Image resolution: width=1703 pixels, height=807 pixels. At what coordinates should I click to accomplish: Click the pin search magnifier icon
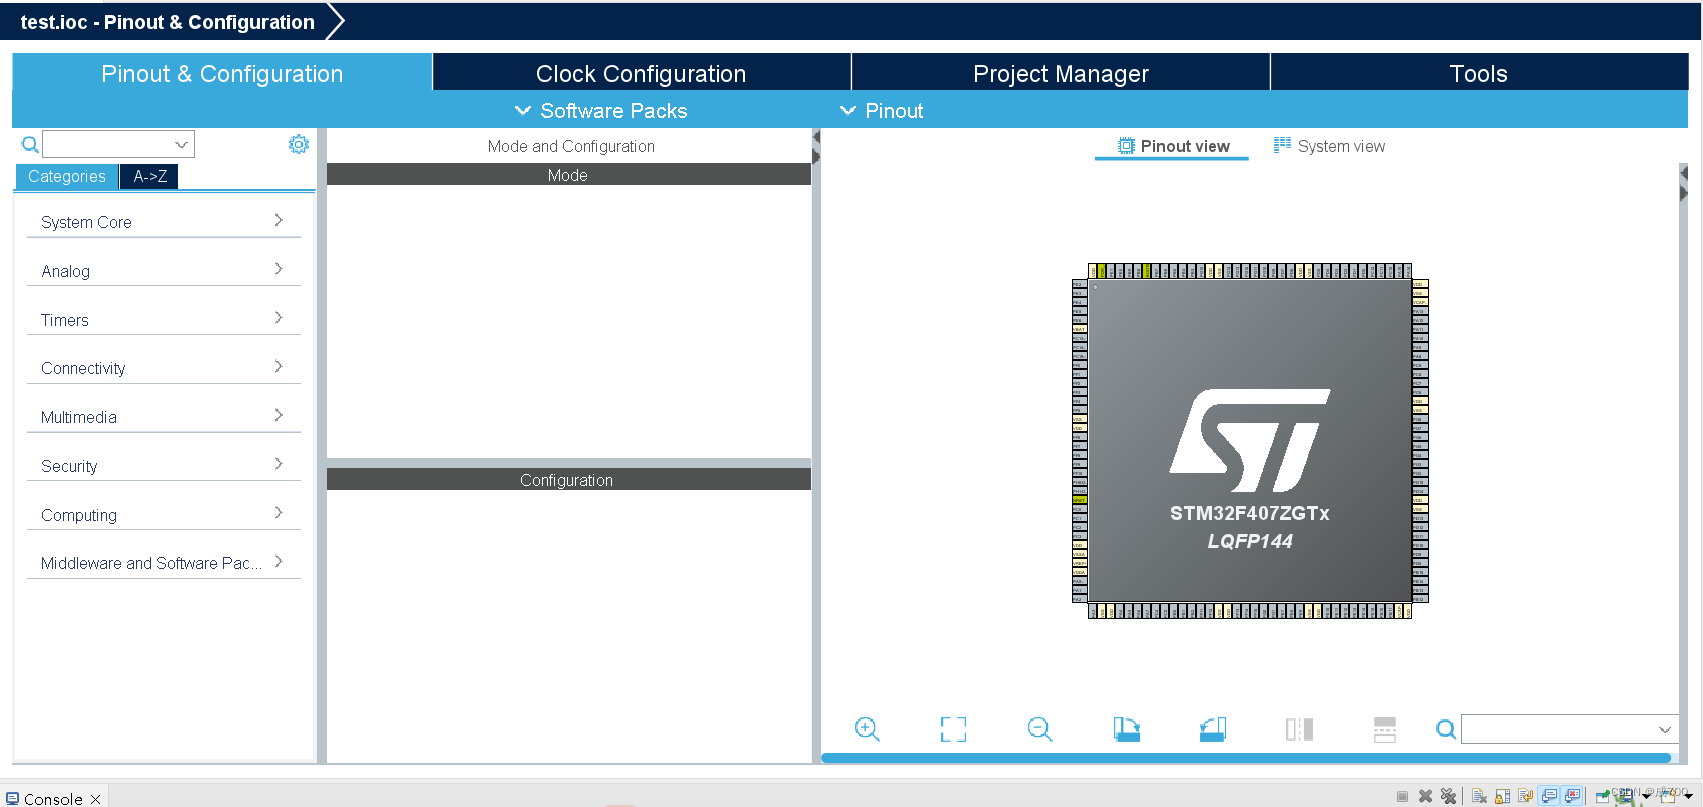[x=1446, y=729]
